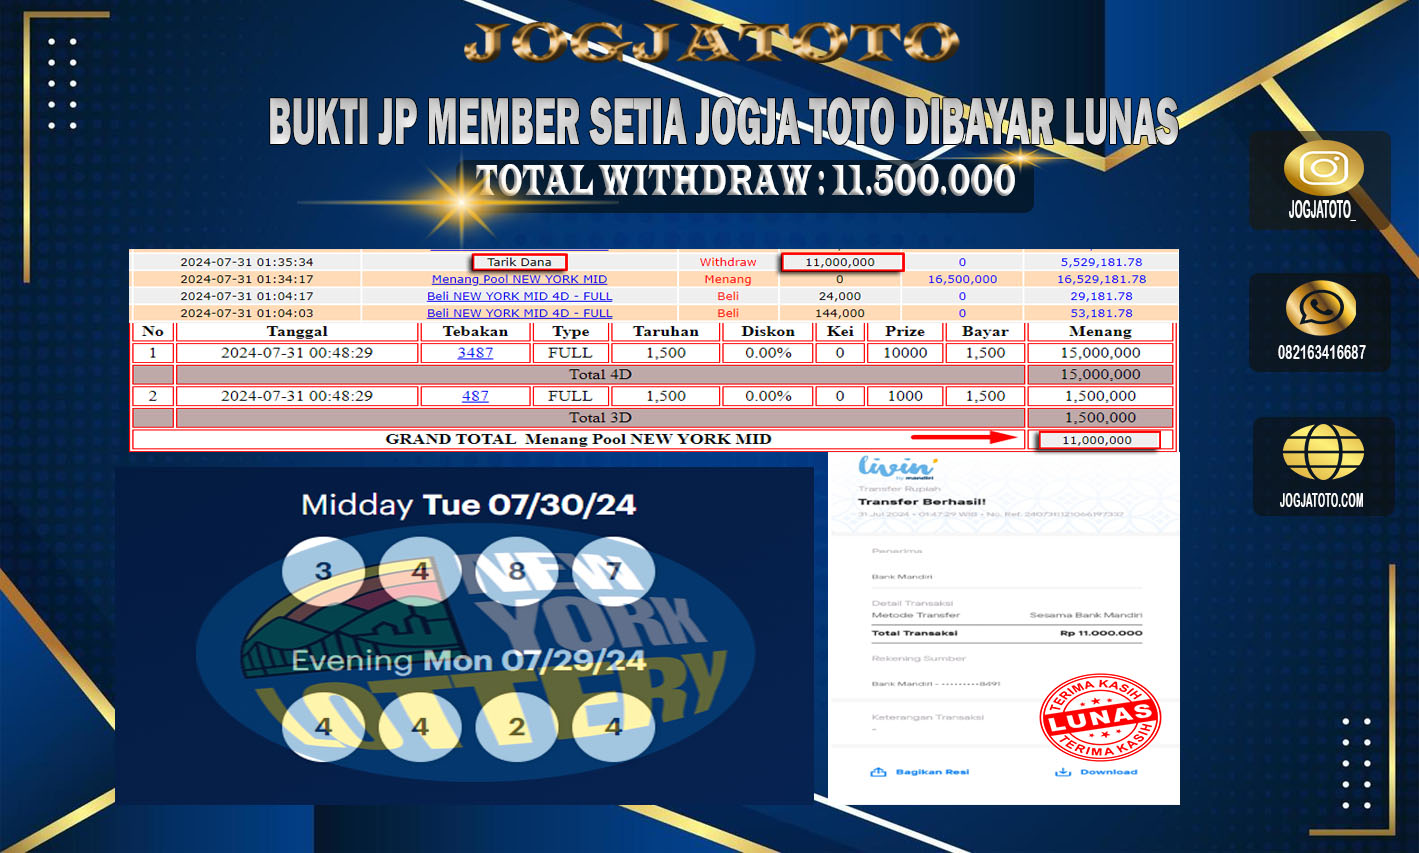Open Beli NEW YORK MID link at 01:04:03
1419x853 pixels.
tap(519, 313)
